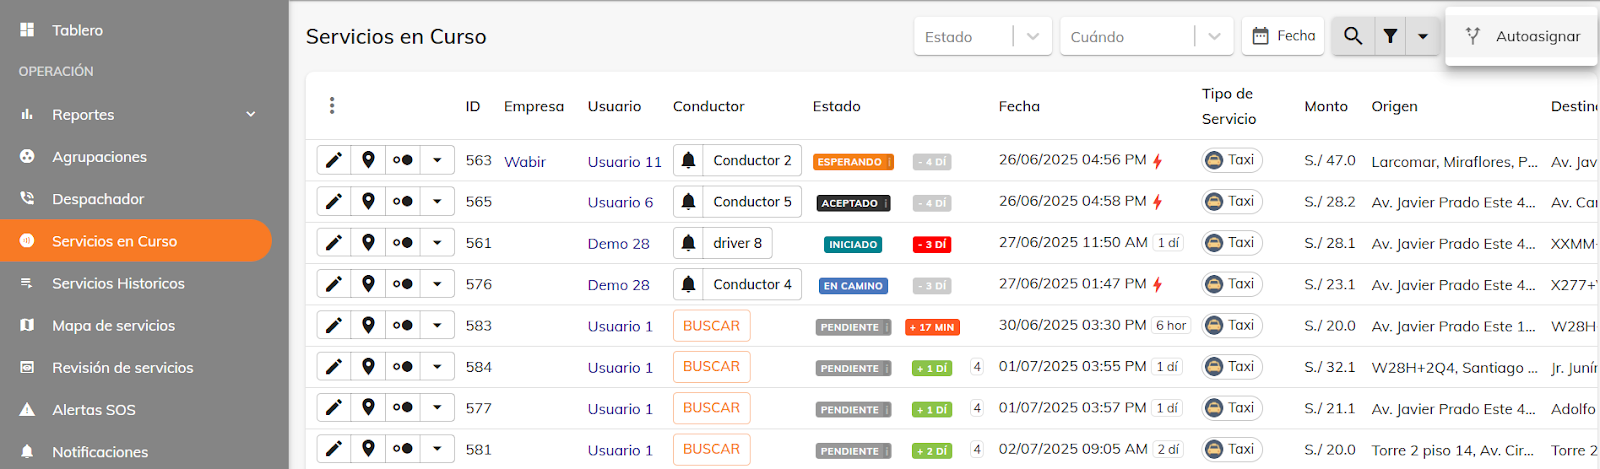Screen dimensions: 1600x469
Task: Click the route dots icon for service 577
Action: [x=403, y=408]
